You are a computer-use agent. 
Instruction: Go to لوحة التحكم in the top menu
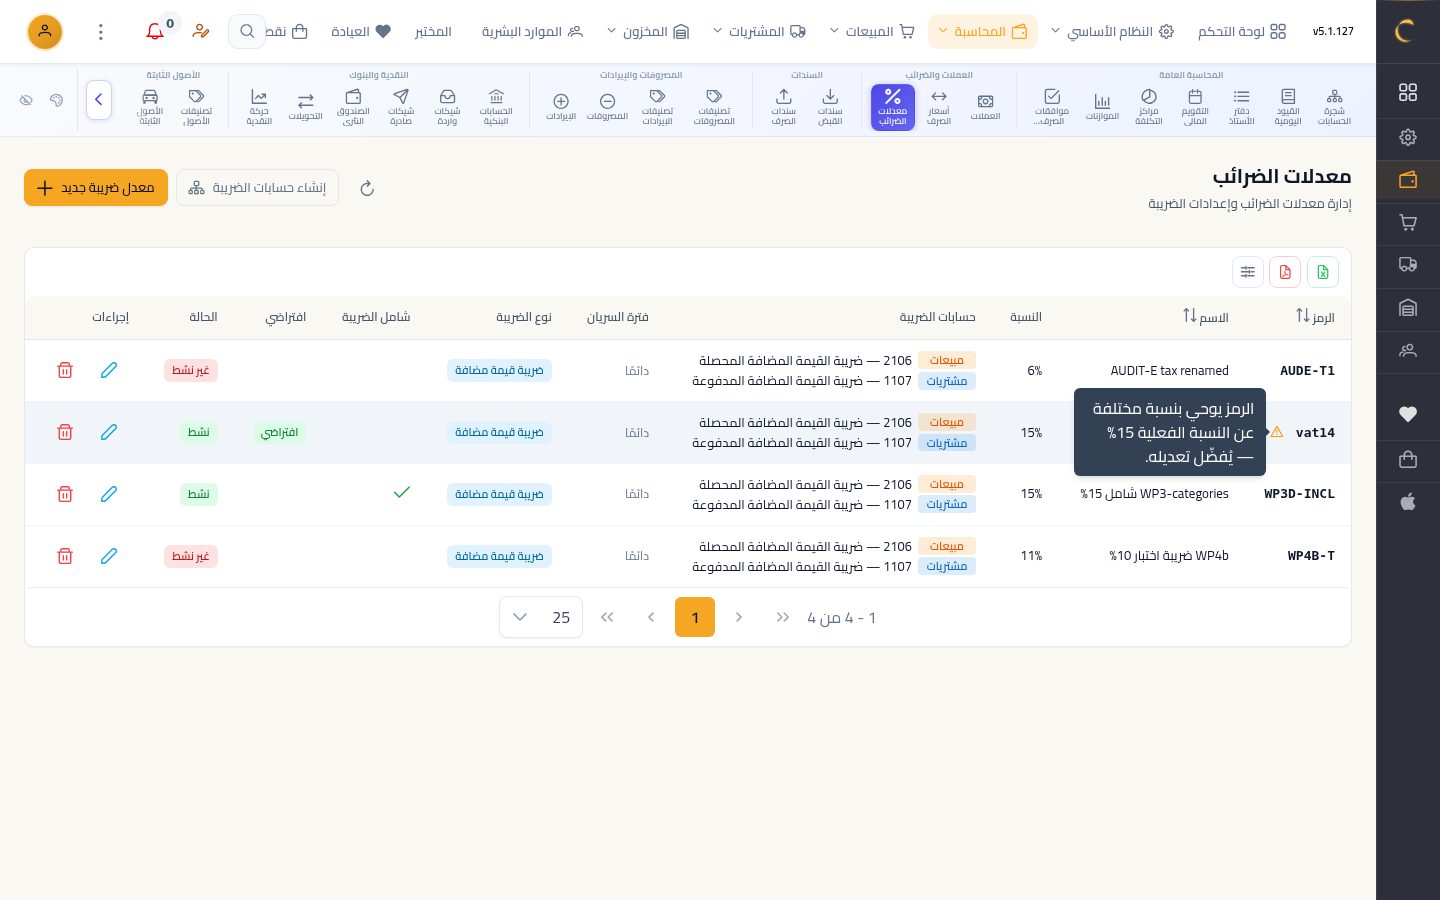[1242, 32]
